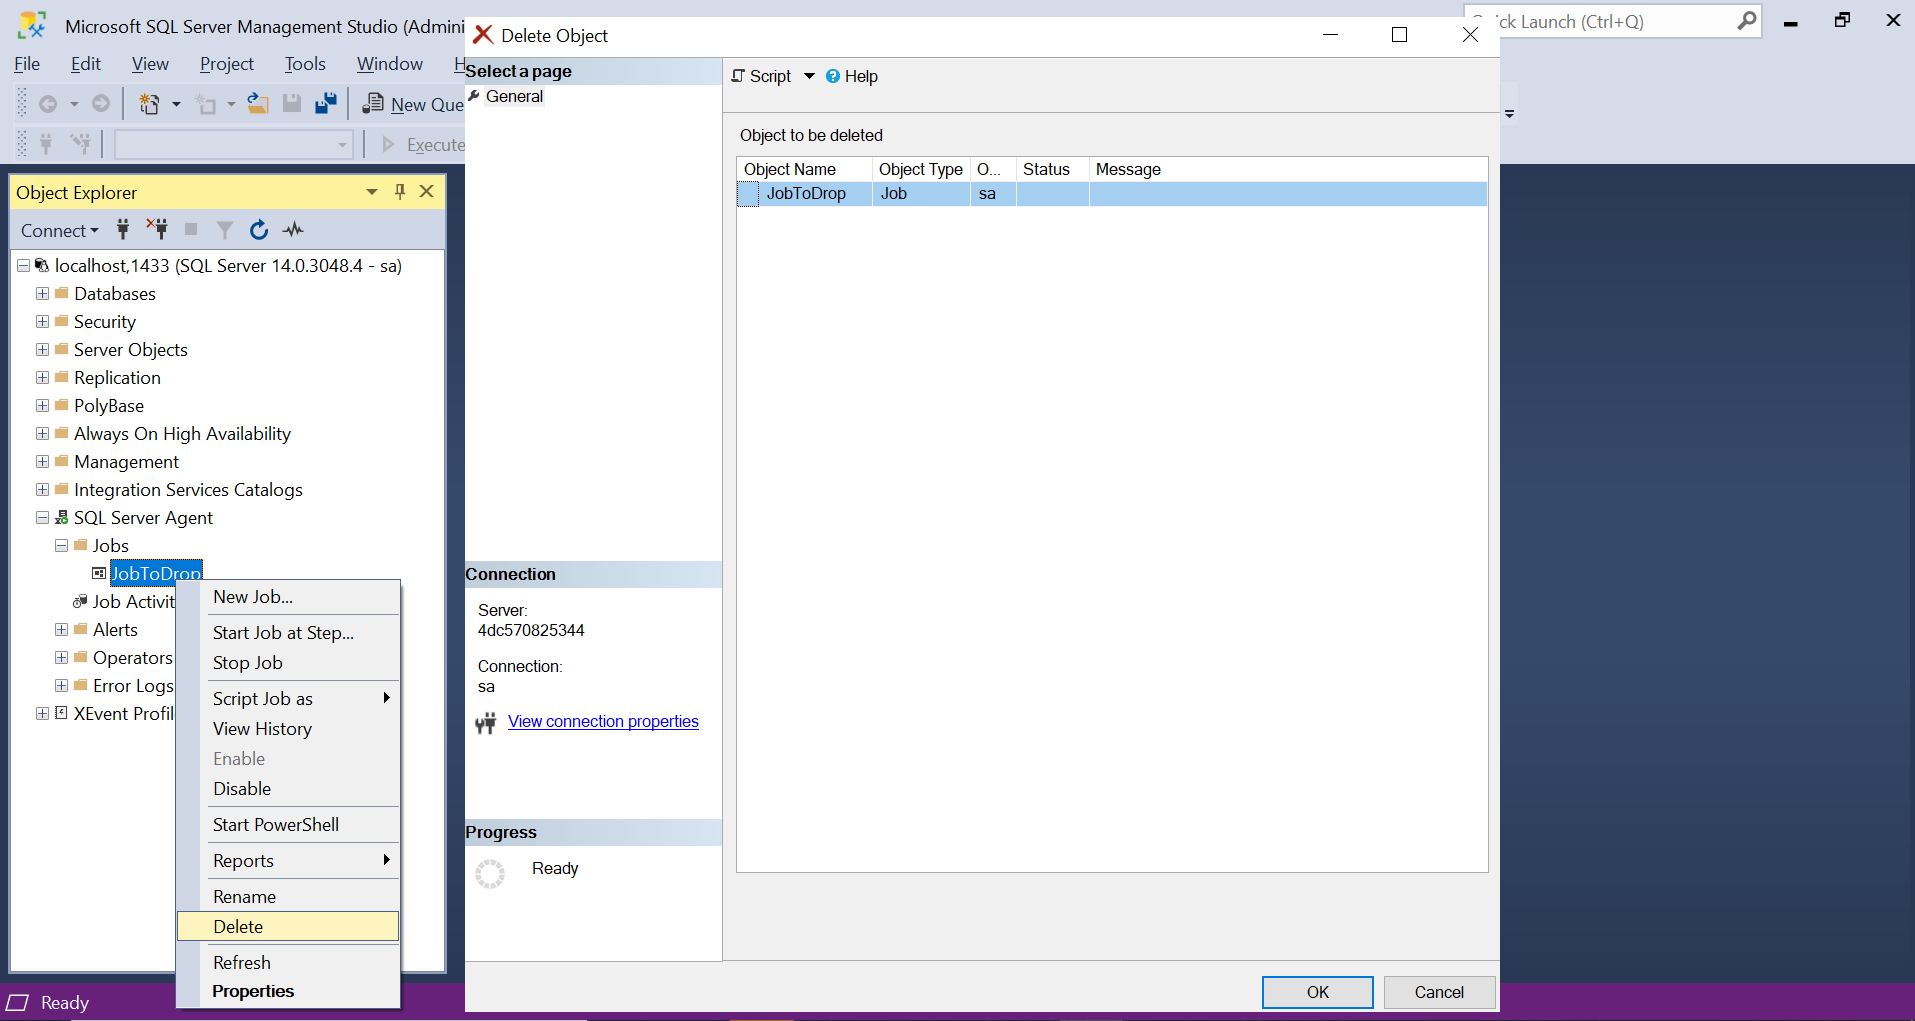Viewport: 1915px width, 1021px height.
Task: Click the New Query icon on the toolbar
Action: (374, 103)
